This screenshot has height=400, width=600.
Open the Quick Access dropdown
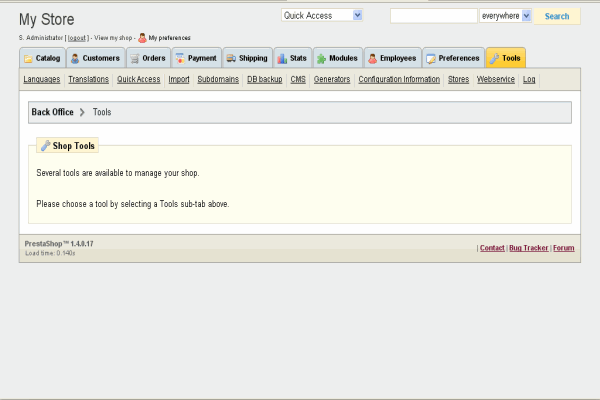[x=322, y=15]
